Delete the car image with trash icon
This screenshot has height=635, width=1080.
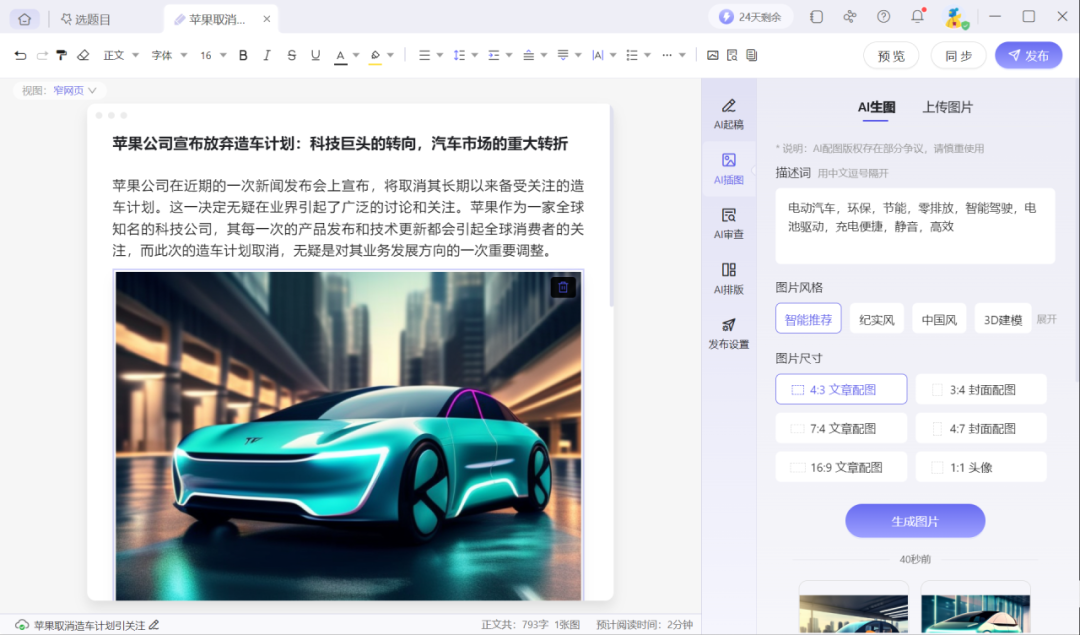tap(563, 287)
